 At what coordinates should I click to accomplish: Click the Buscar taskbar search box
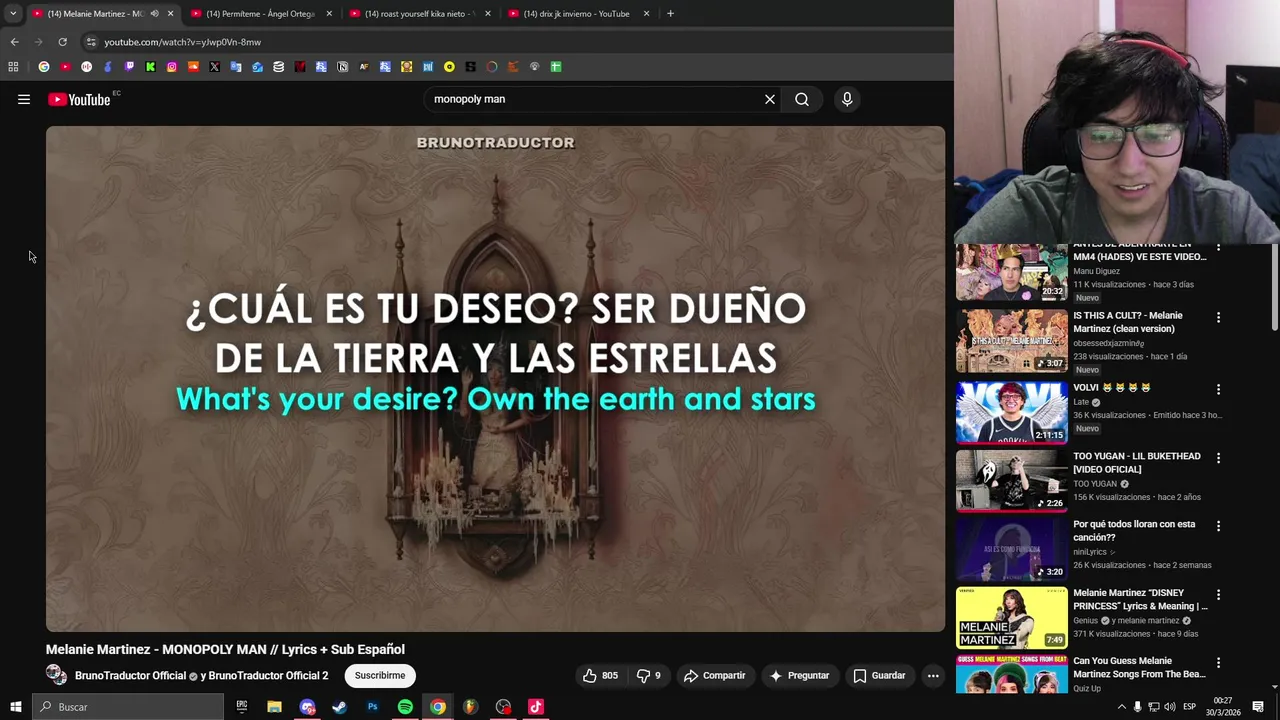[x=128, y=707]
